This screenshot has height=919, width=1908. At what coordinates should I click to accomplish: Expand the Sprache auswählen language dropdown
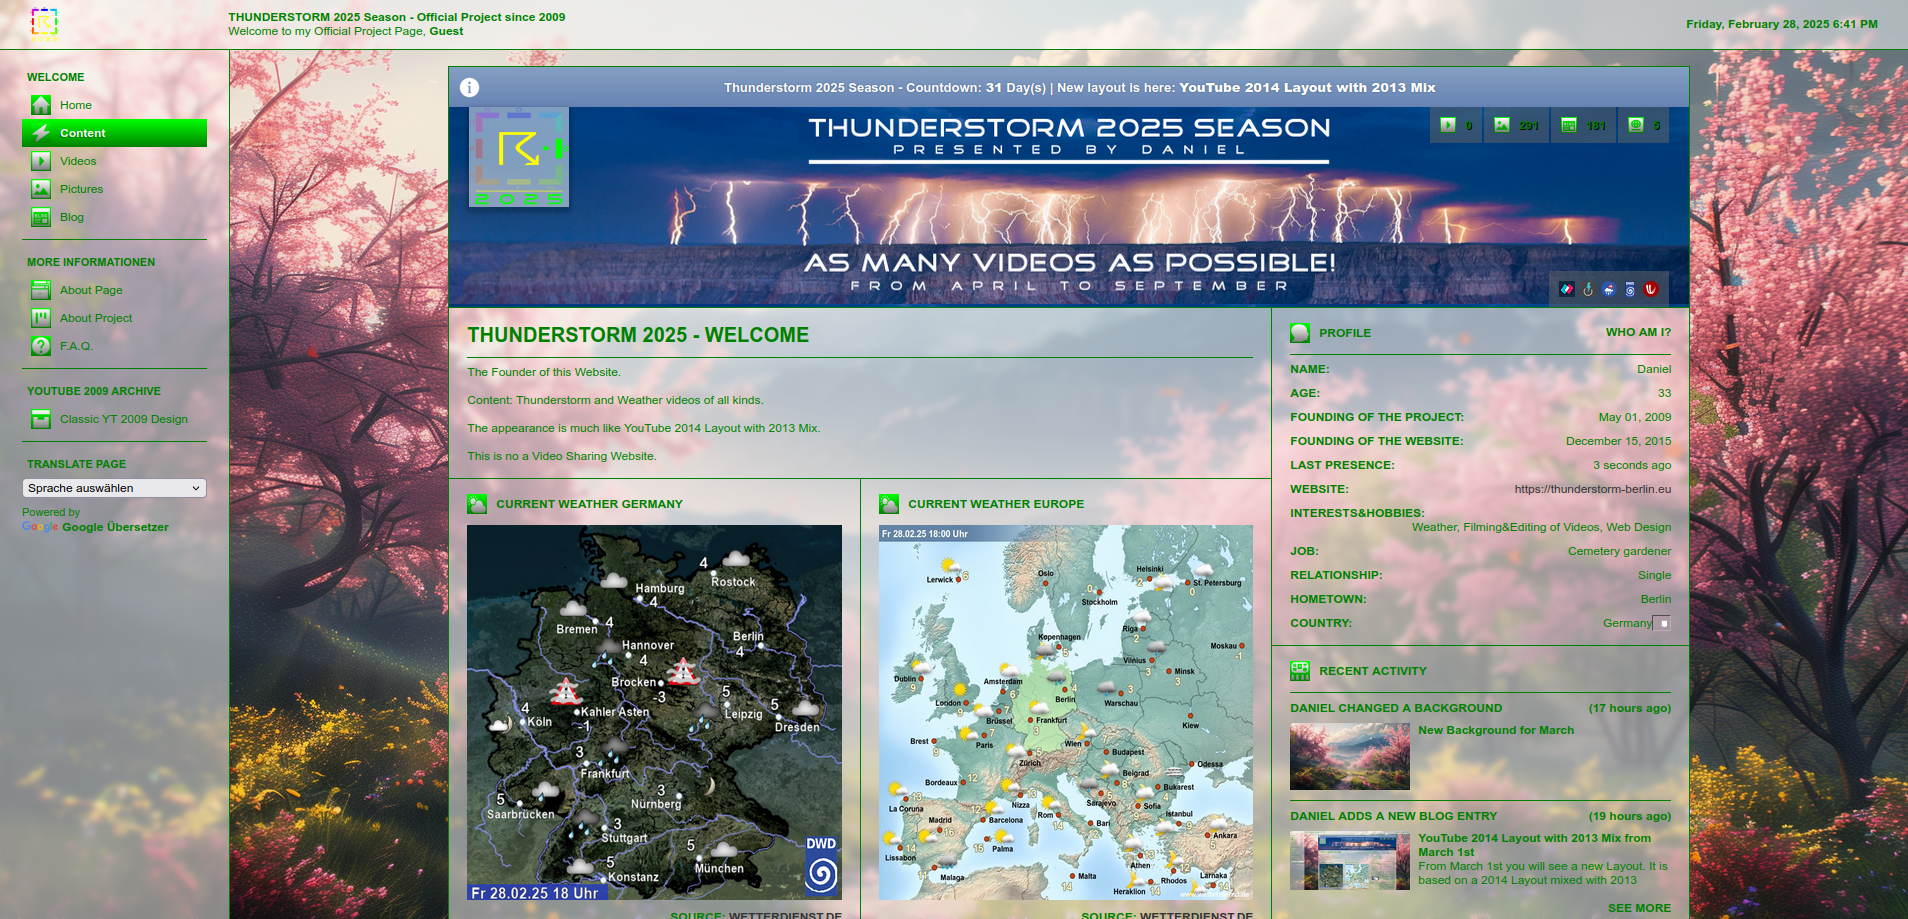[114, 488]
